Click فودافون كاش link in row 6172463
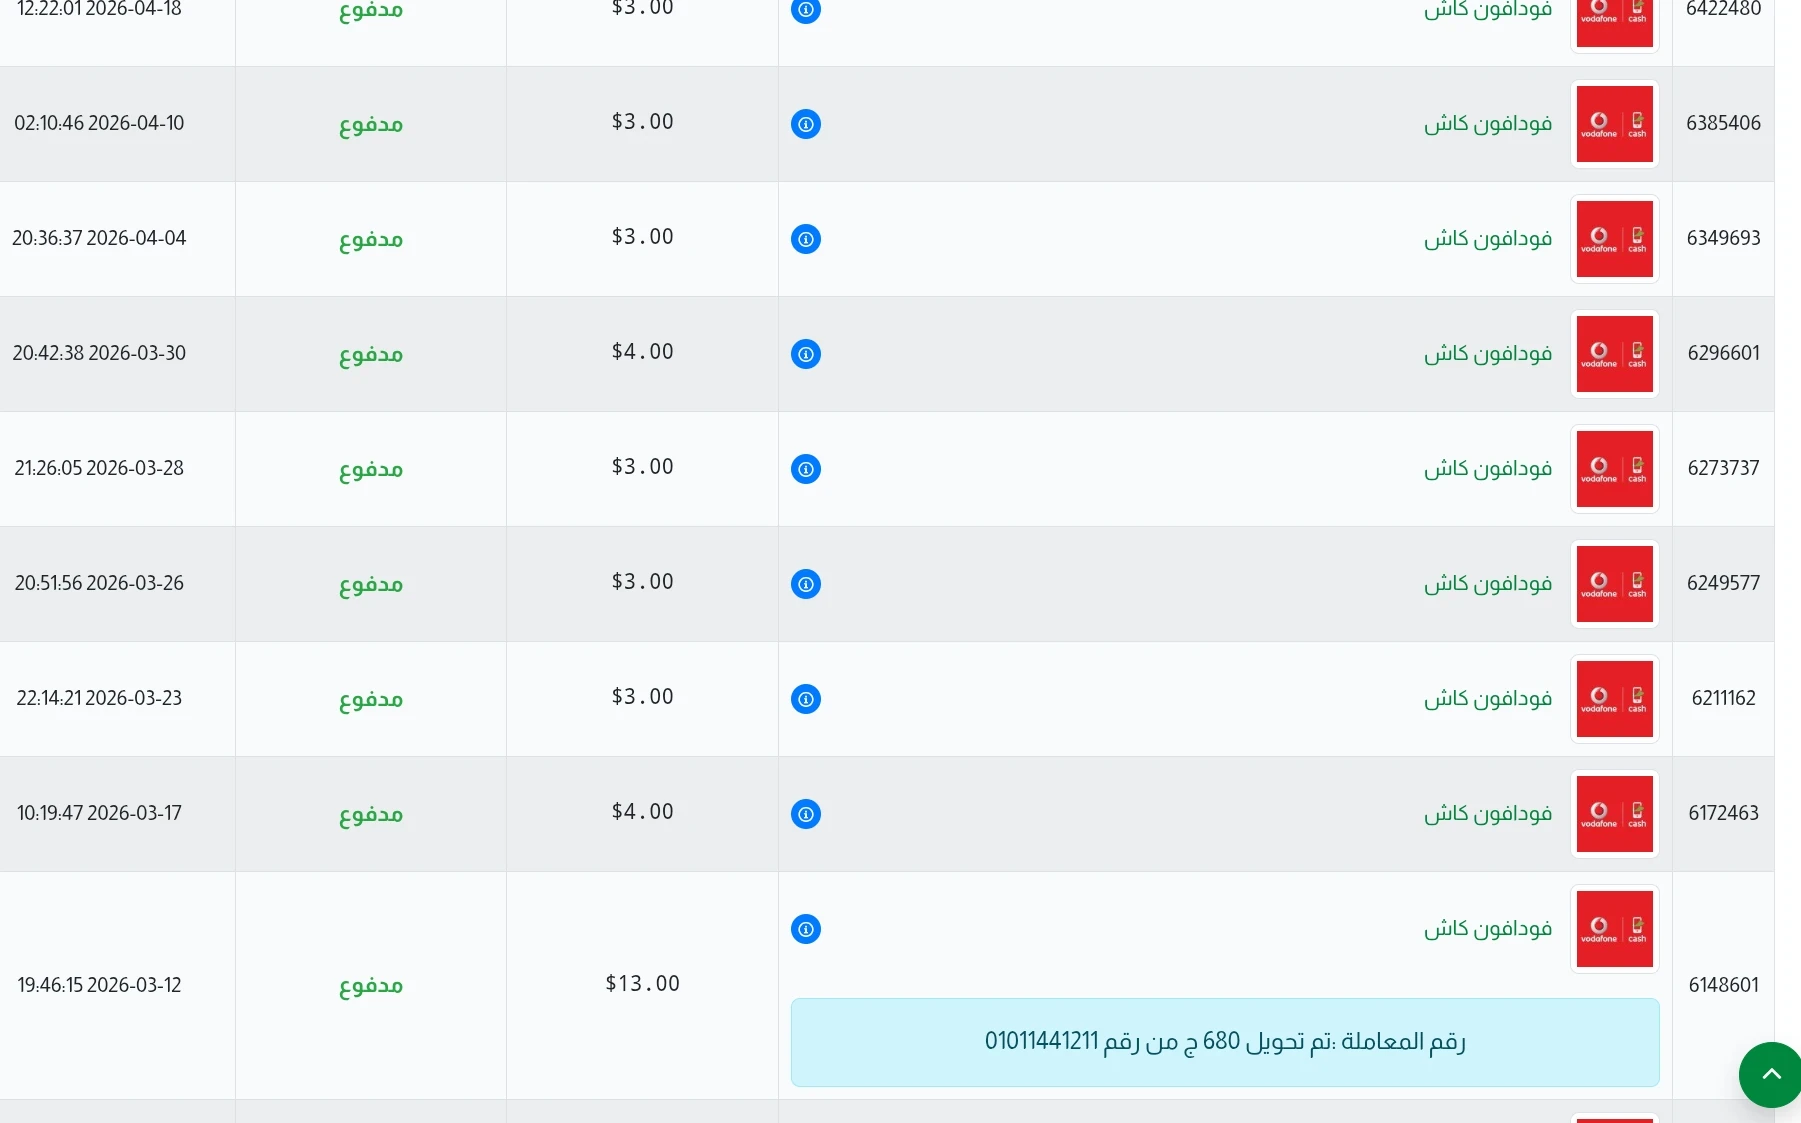Screen dimensions: 1801x1123 click(x=1487, y=813)
